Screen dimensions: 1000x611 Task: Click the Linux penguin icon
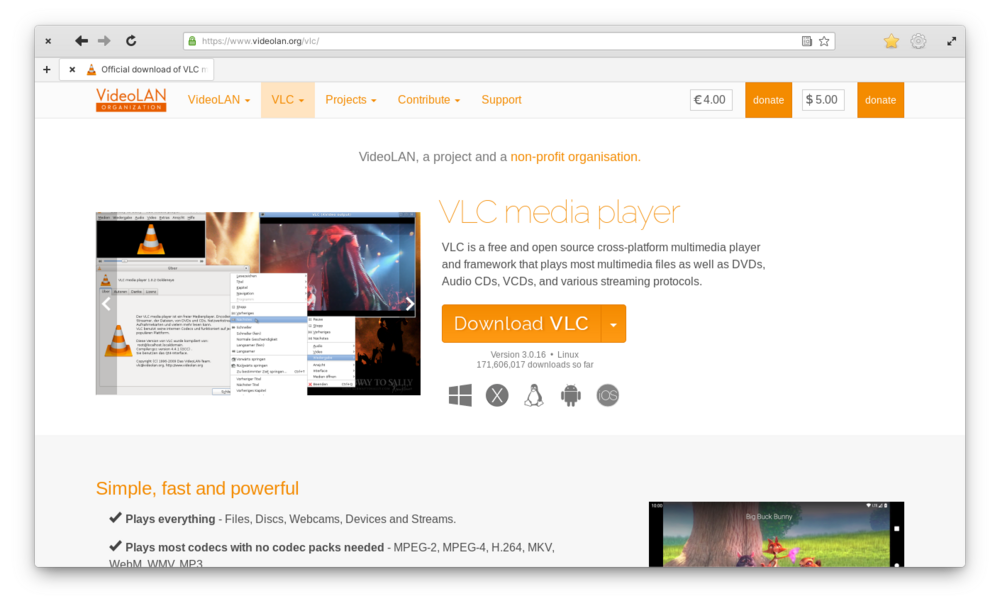[533, 395]
